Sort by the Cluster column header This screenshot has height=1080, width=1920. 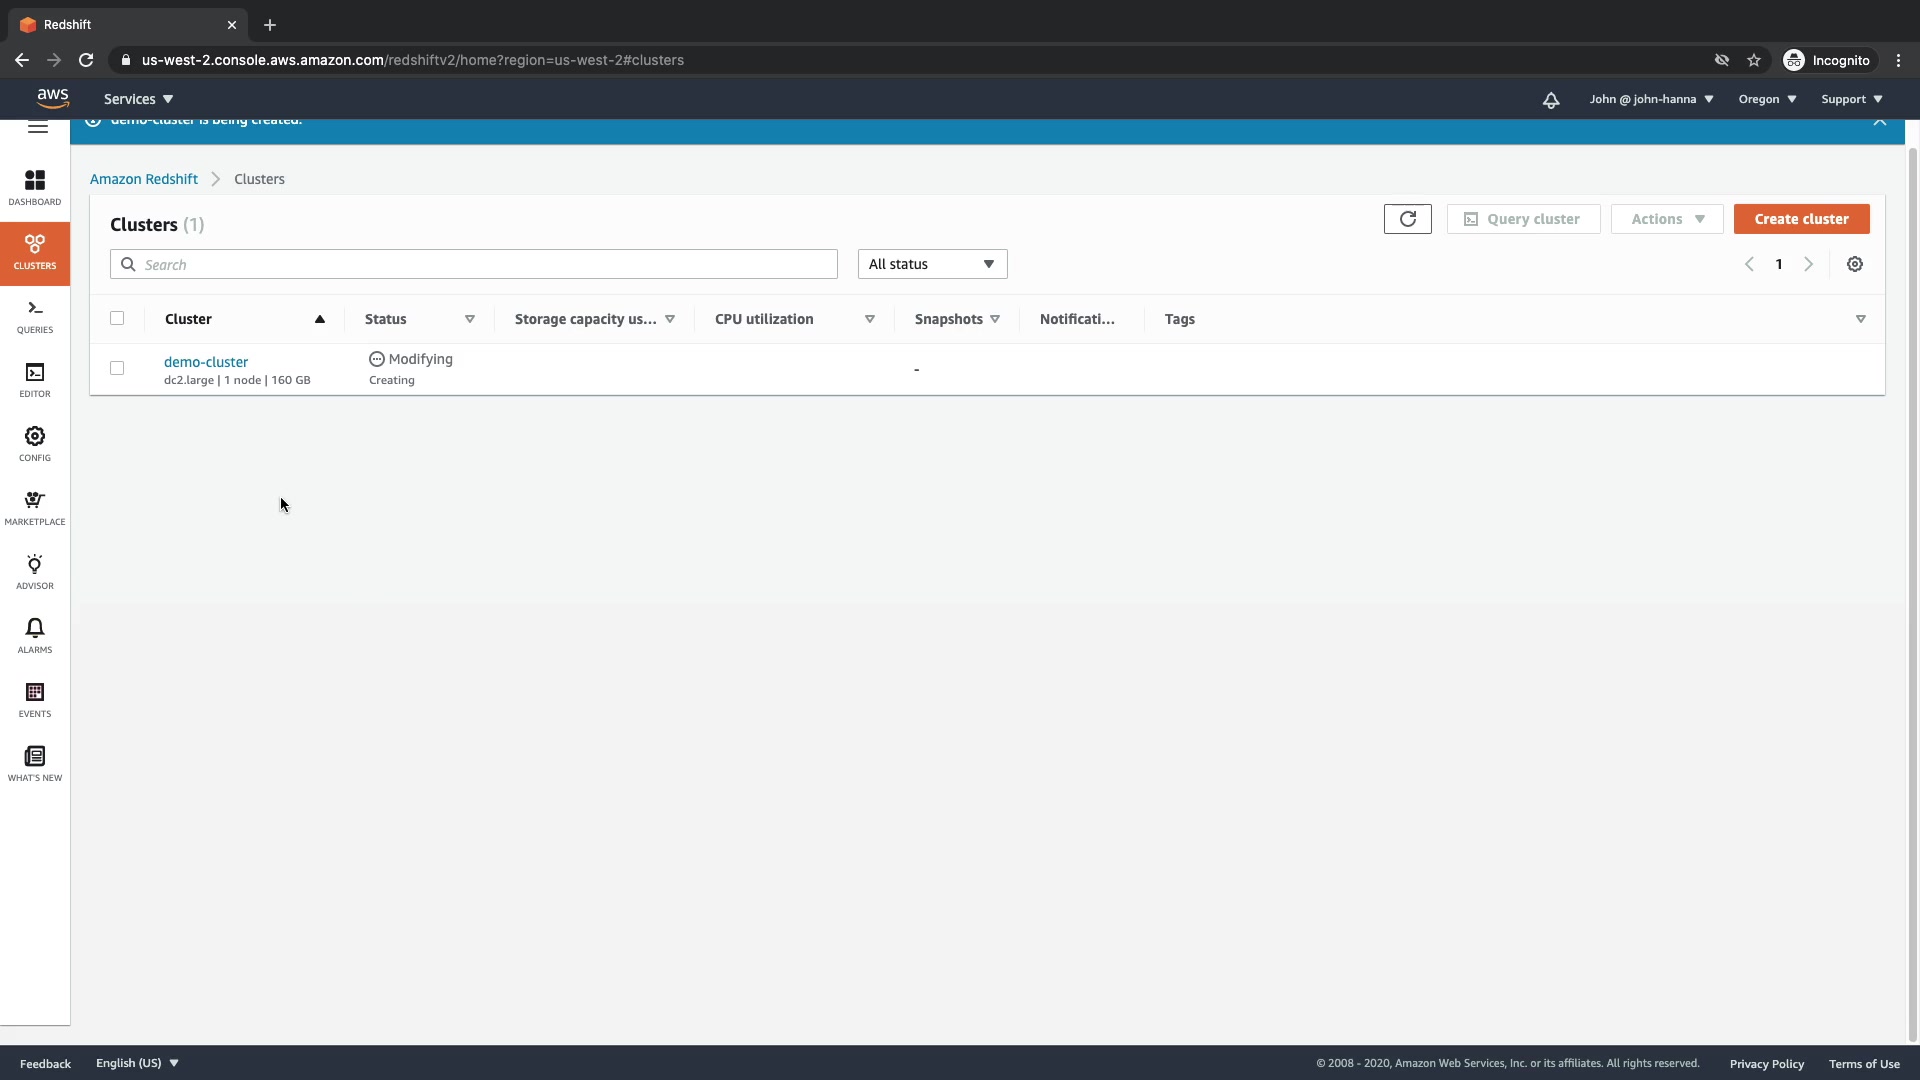coord(189,319)
